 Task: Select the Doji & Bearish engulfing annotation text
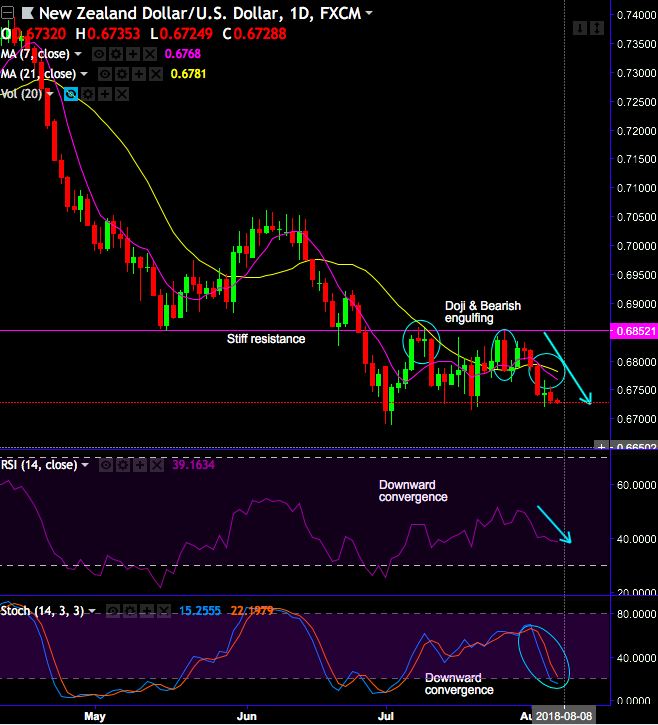click(x=483, y=312)
